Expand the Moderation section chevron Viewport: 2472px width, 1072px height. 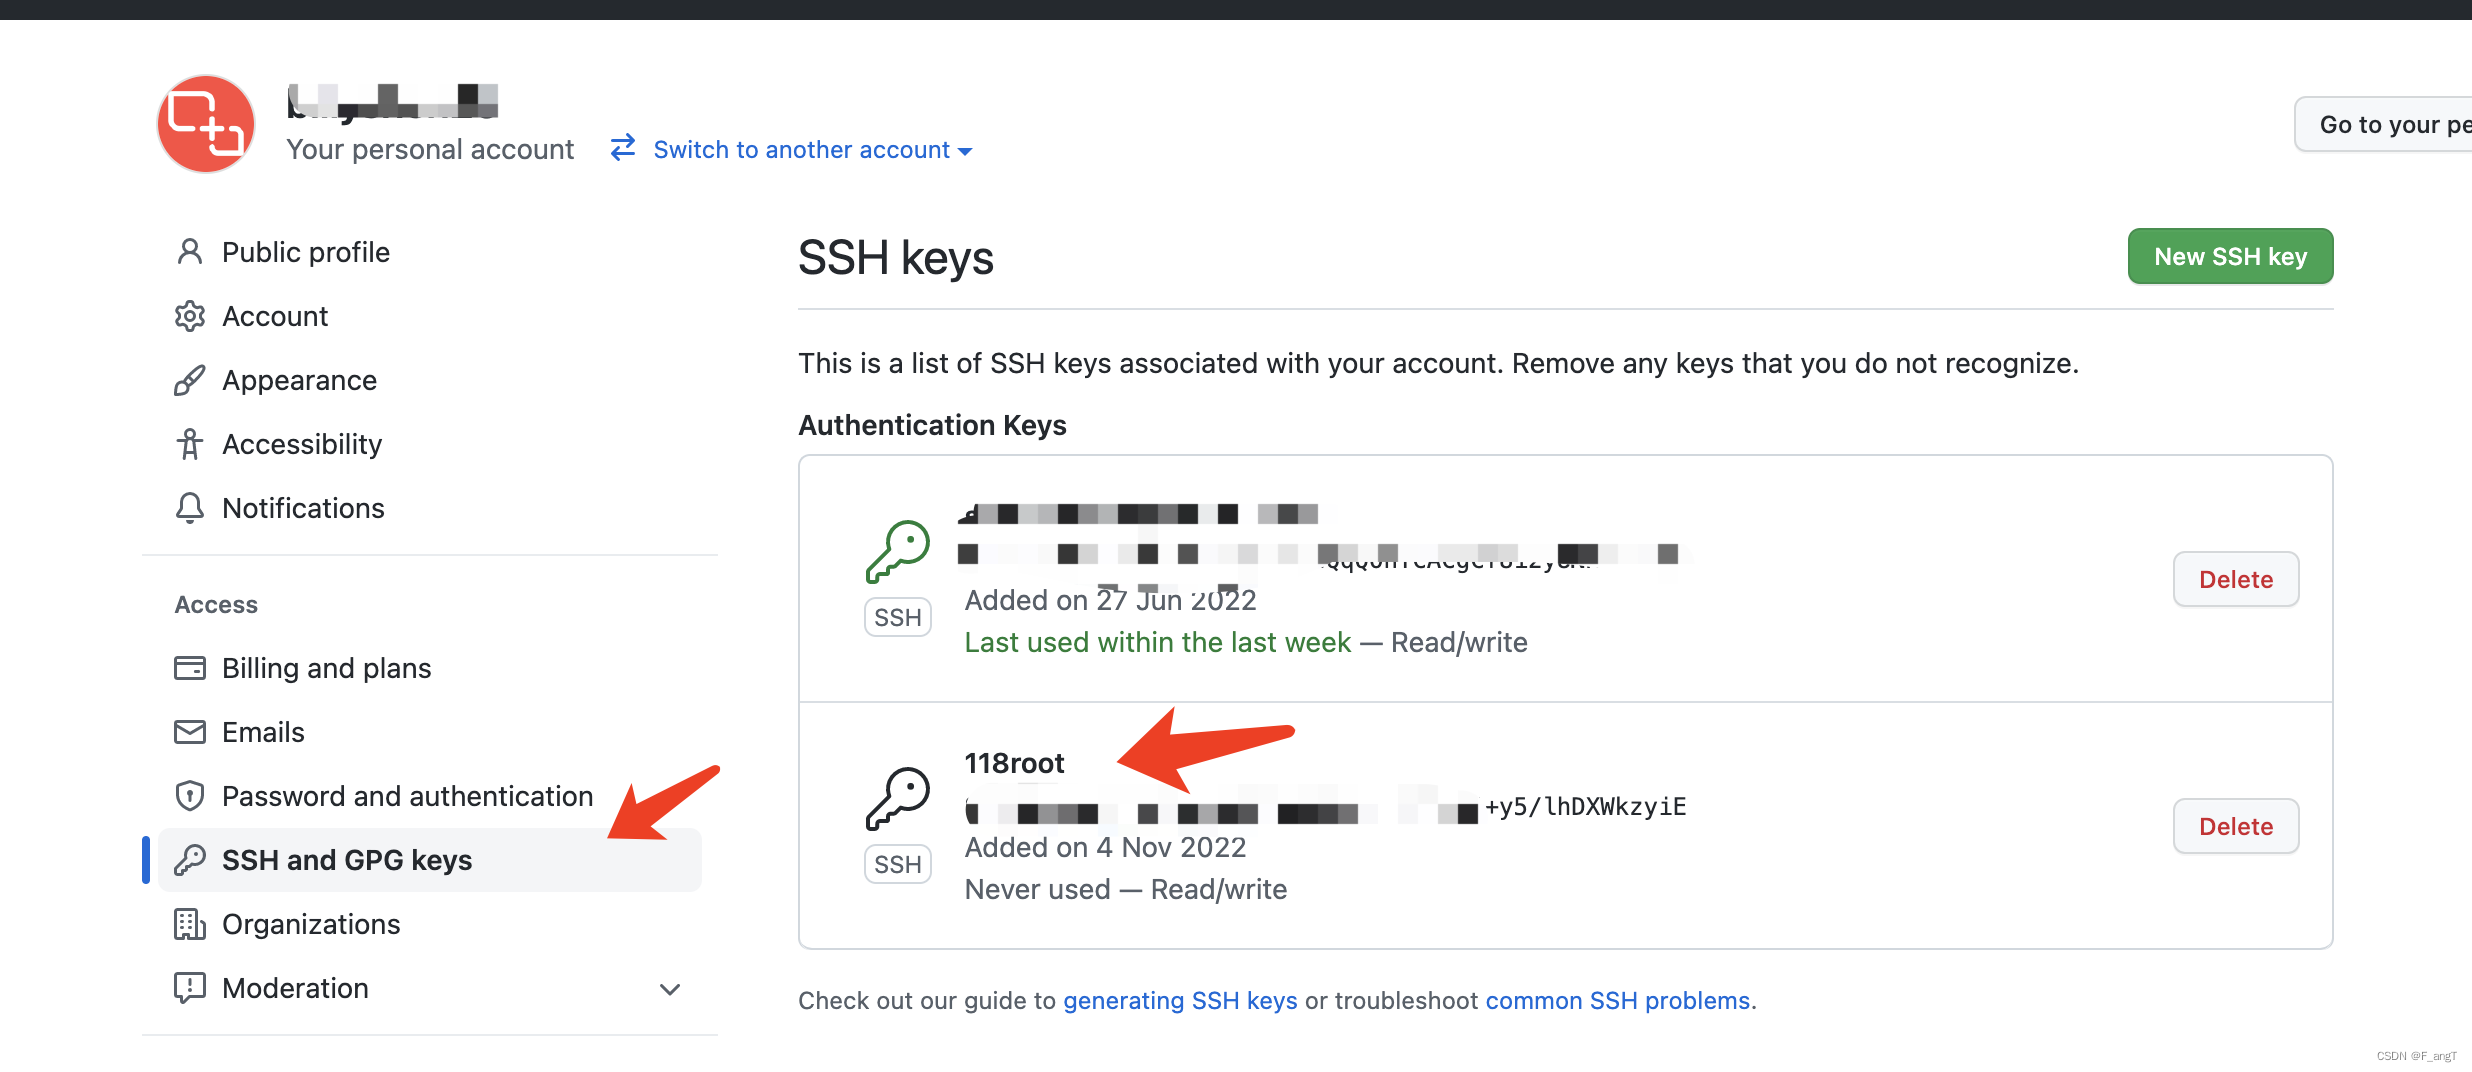pos(670,988)
